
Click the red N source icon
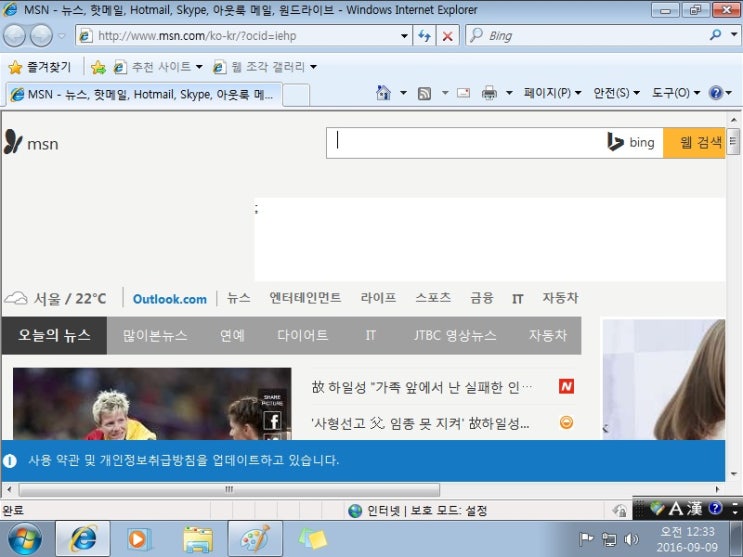point(566,386)
